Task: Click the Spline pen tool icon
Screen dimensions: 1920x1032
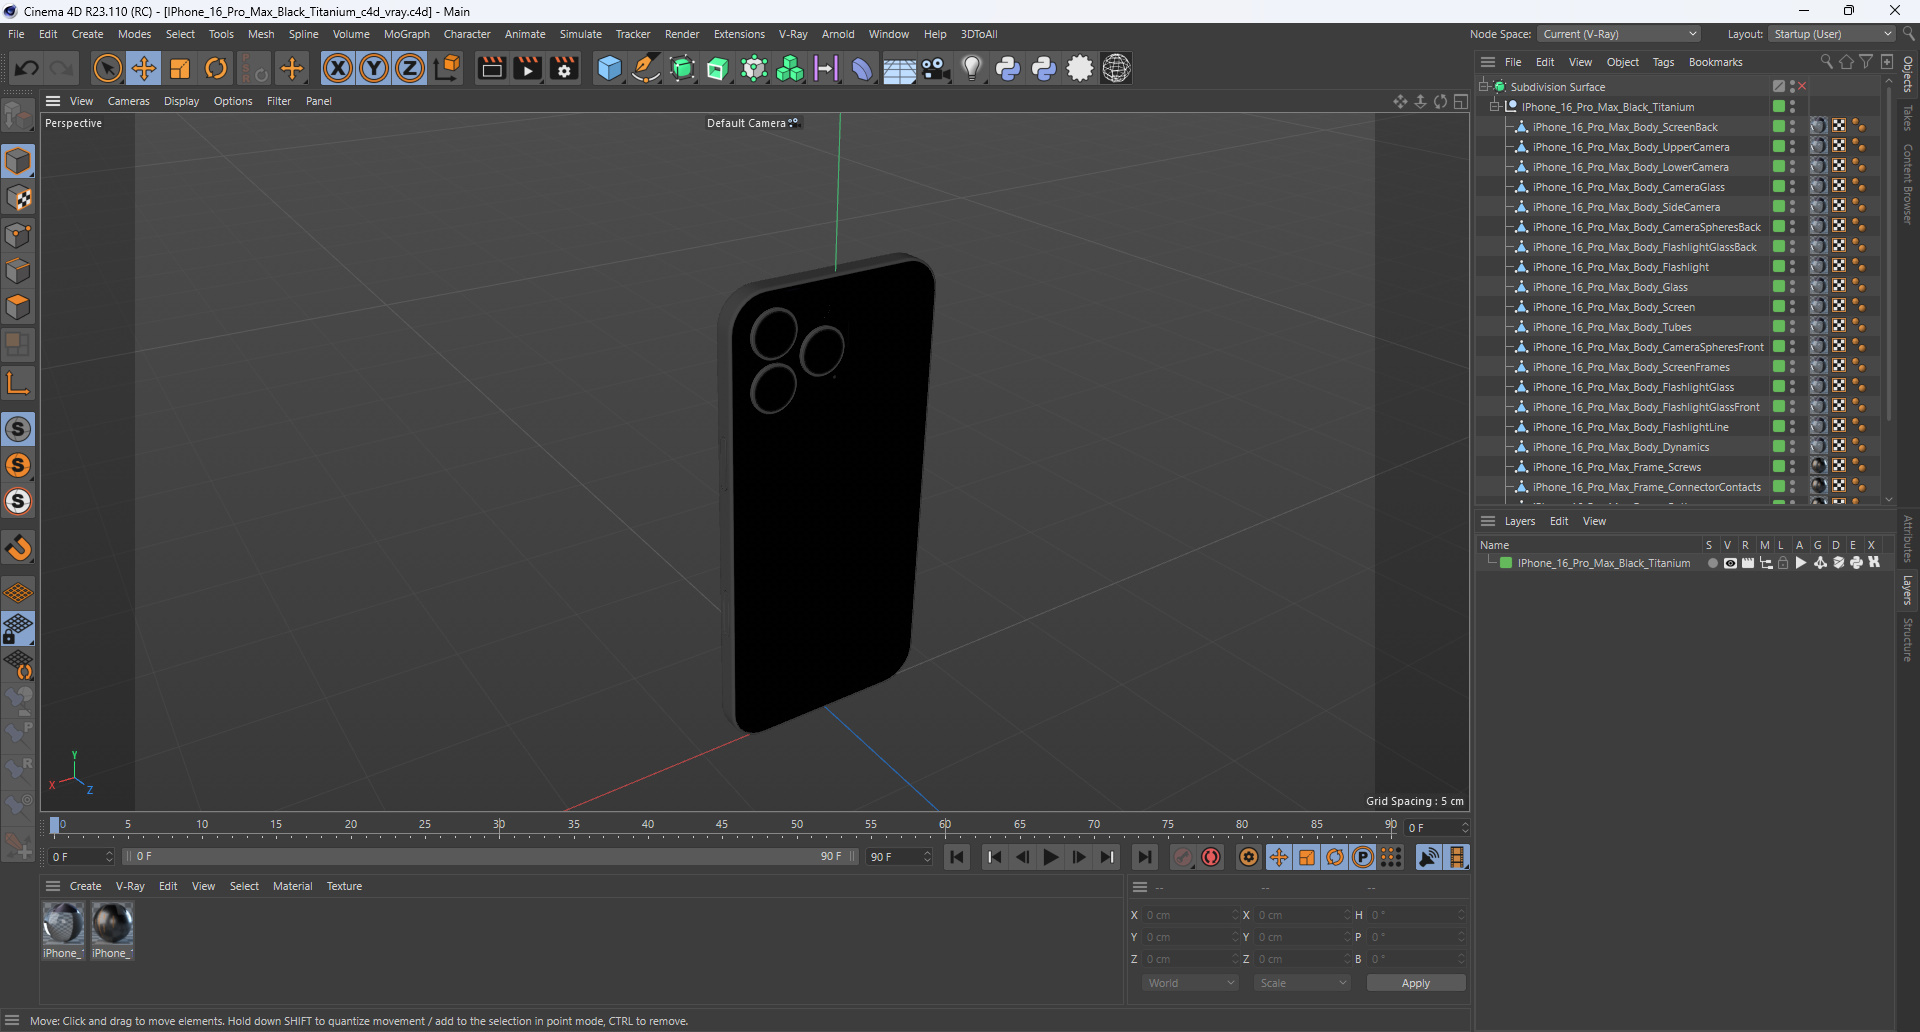Action: click(646, 69)
